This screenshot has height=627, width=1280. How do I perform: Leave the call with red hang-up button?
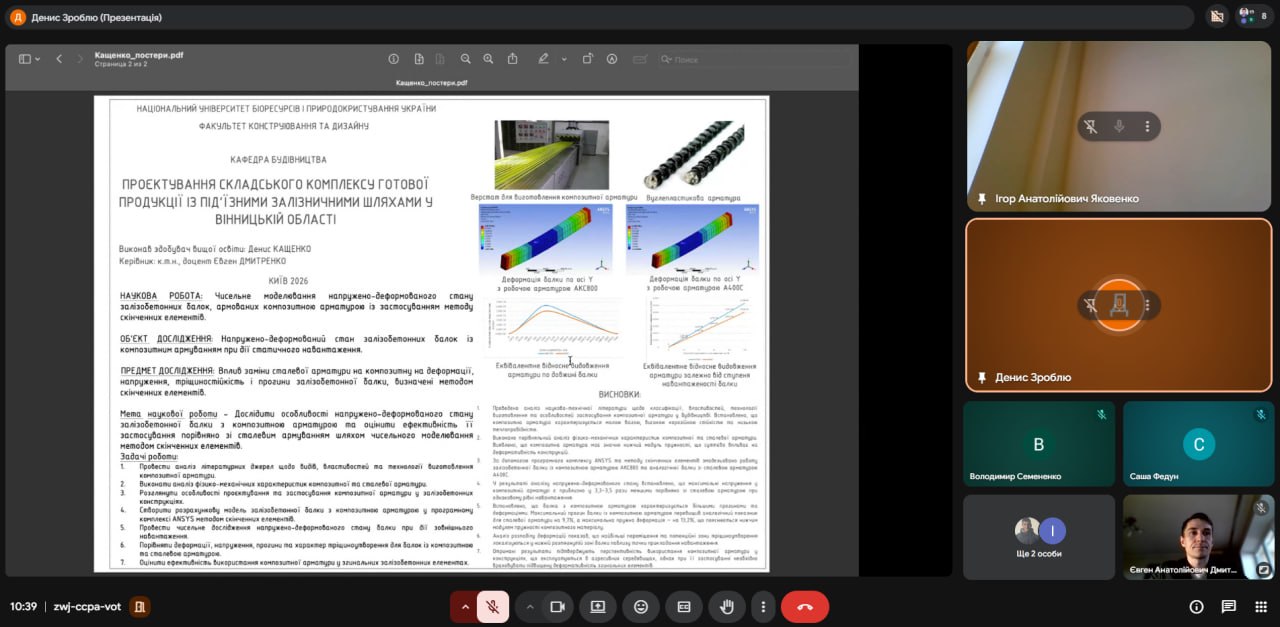pyautogui.click(x=805, y=606)
